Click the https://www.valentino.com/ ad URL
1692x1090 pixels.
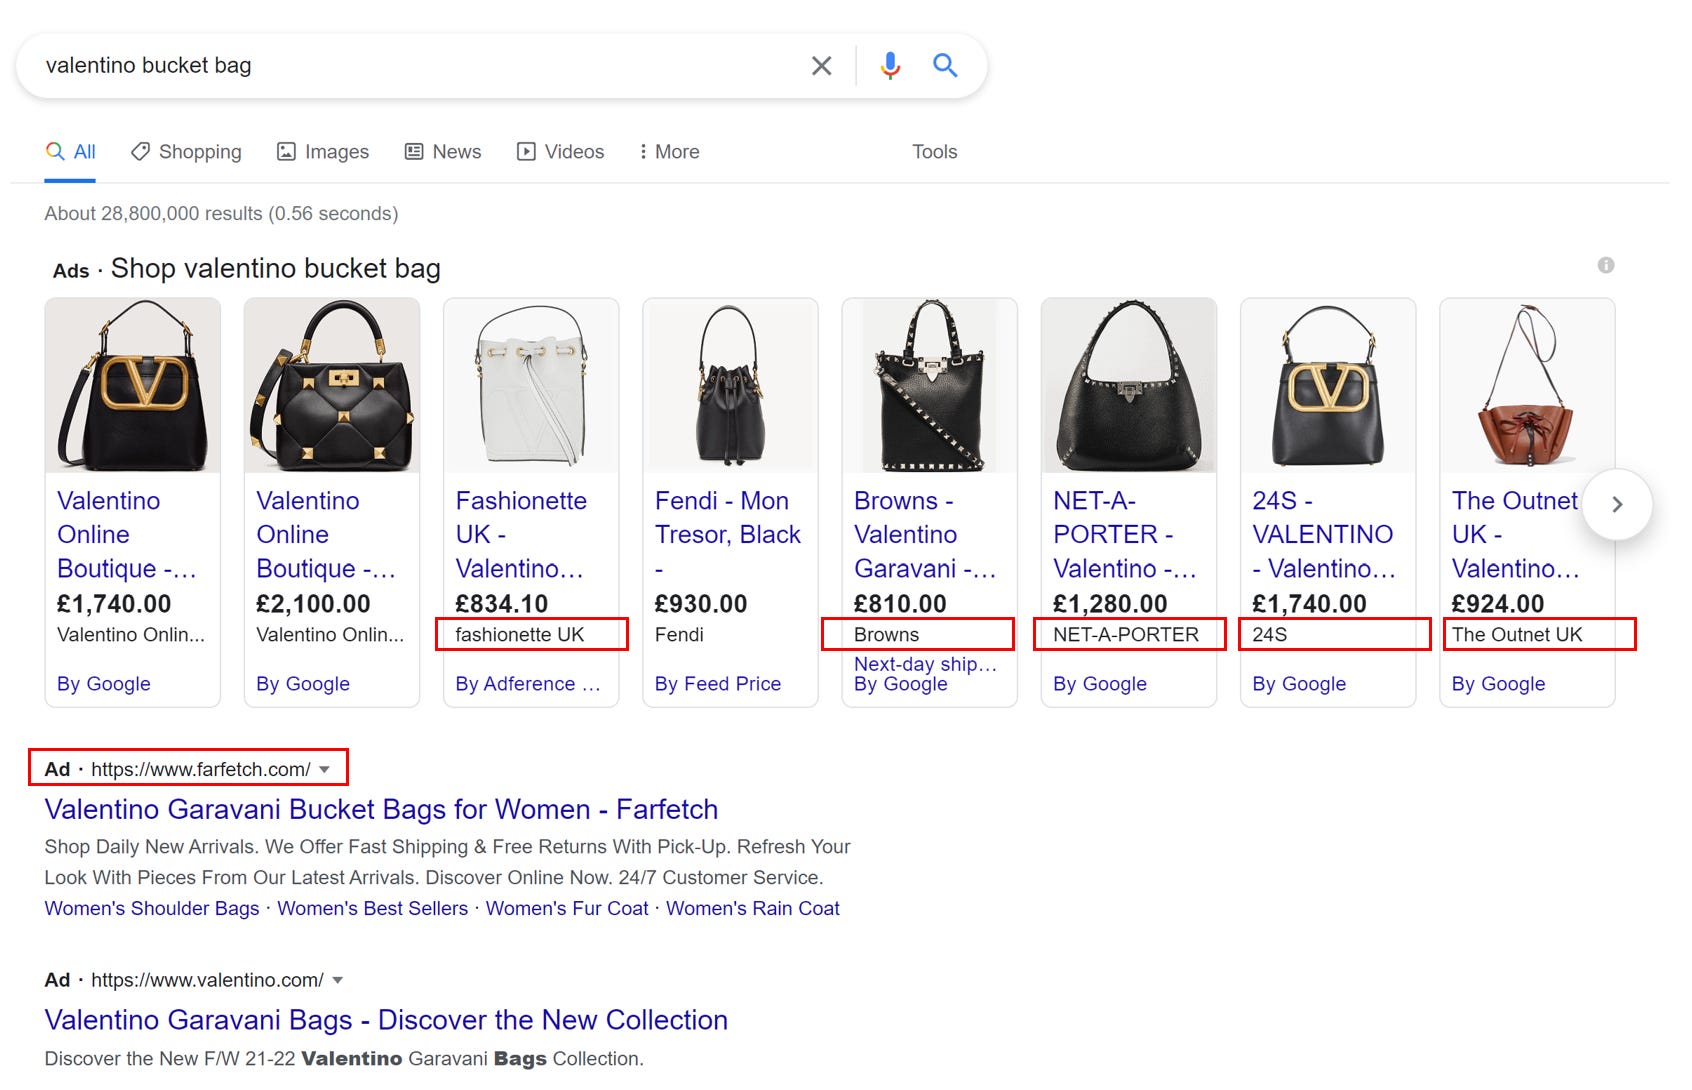[x=207, y=980]
